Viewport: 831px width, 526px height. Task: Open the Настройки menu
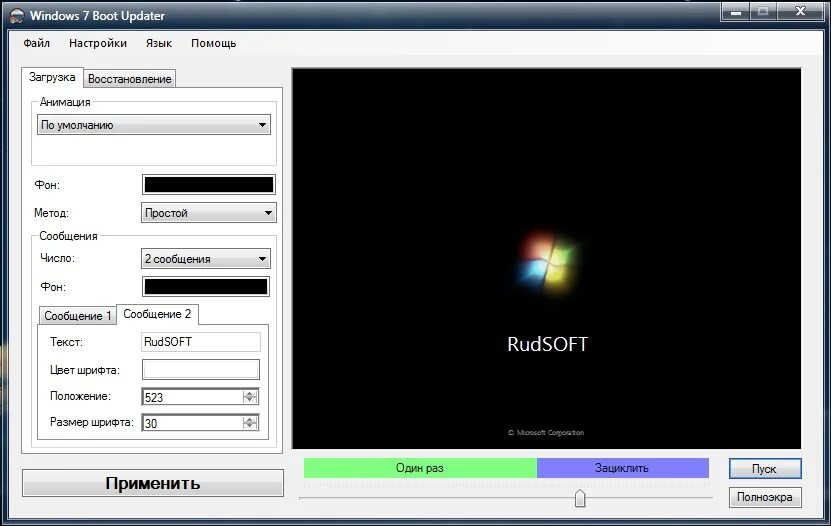(98, 43)
